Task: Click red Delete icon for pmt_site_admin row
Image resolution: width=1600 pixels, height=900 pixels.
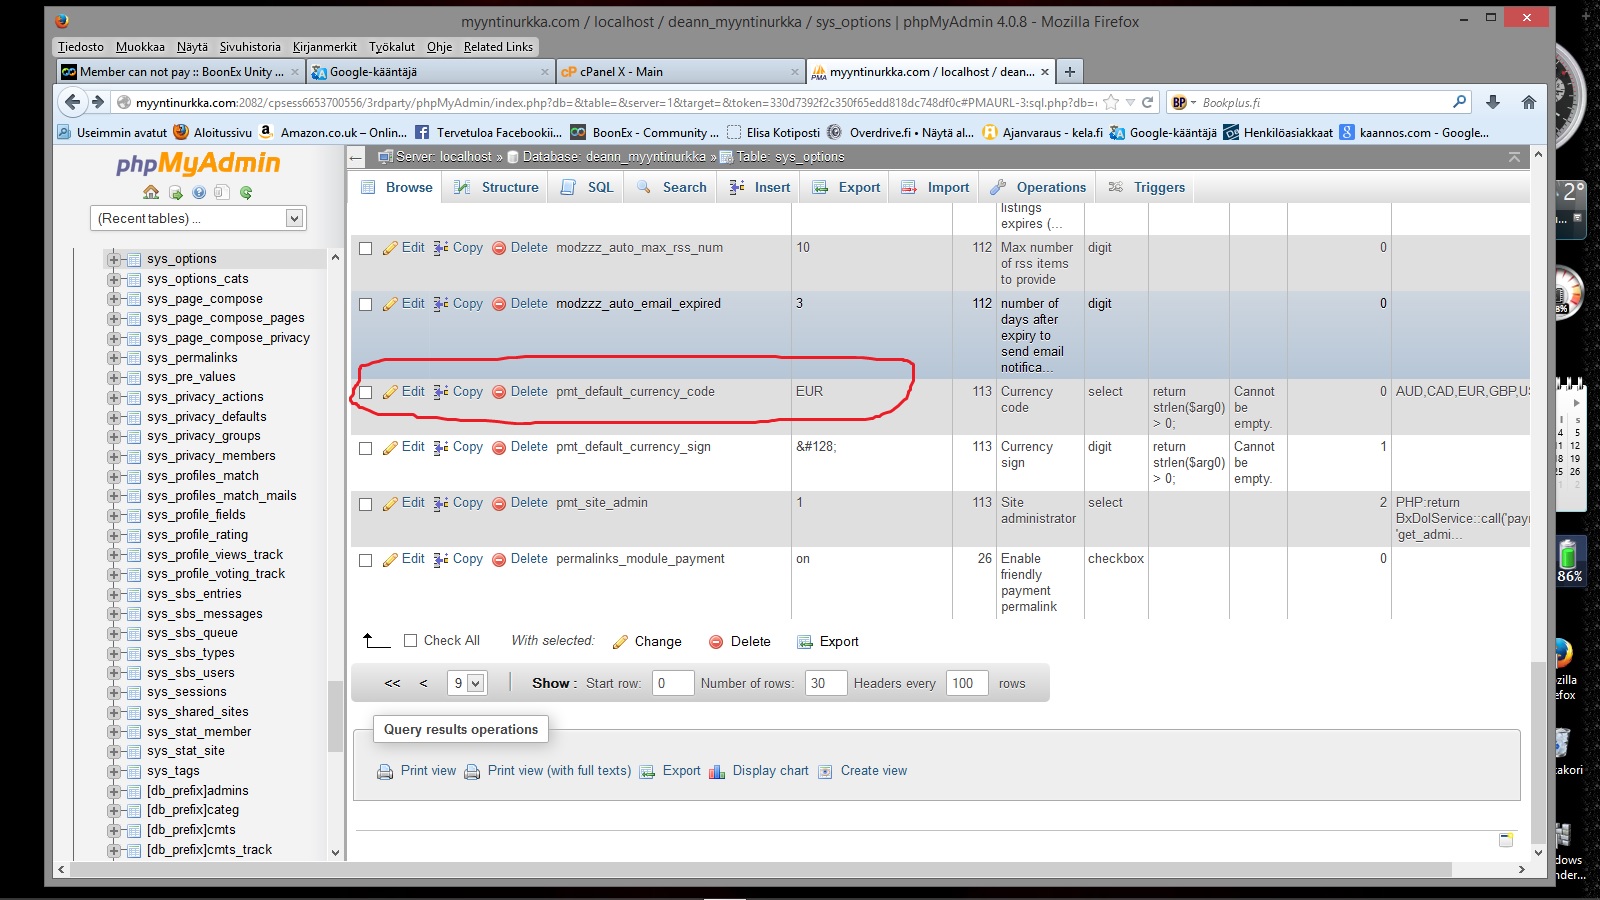Action: click(499, 503)
